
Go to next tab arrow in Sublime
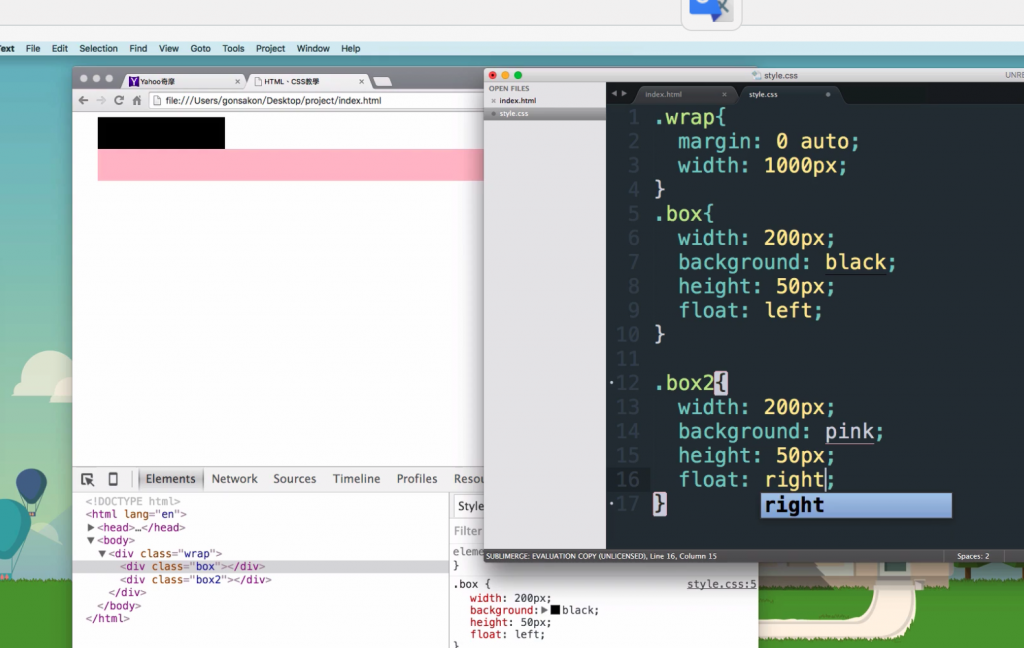[x=624, y=93]
